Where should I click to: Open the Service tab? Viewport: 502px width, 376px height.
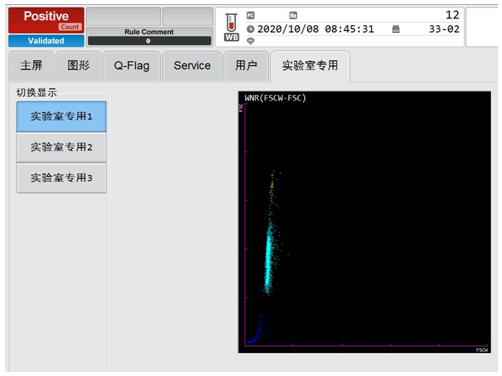(x=192, y=66)
